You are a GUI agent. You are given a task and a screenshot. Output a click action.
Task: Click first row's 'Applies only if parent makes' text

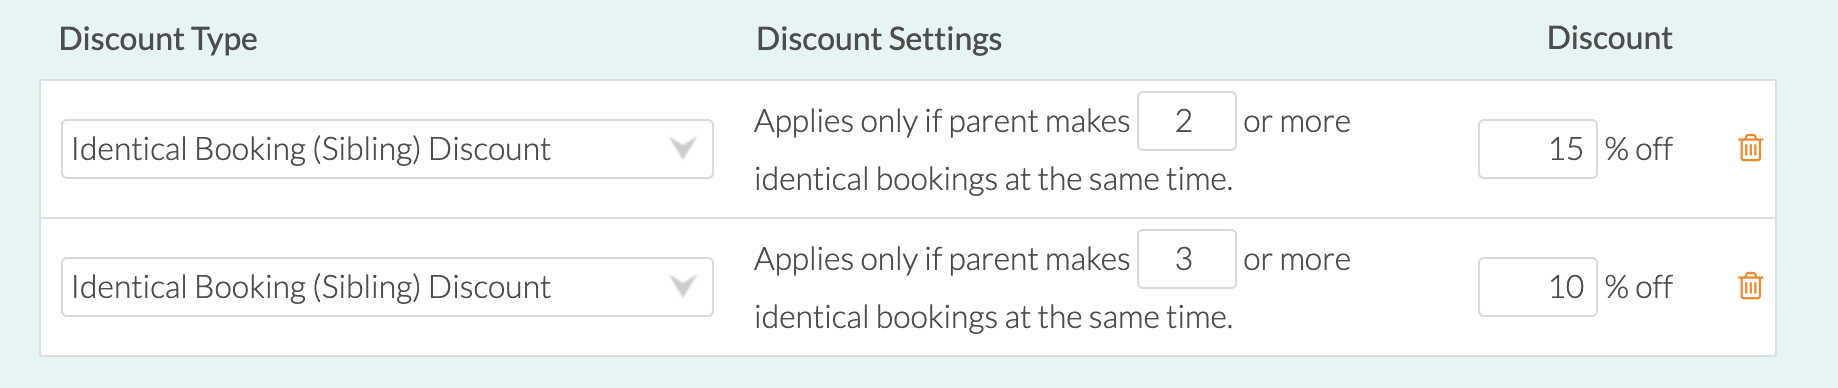pos(942,121)
